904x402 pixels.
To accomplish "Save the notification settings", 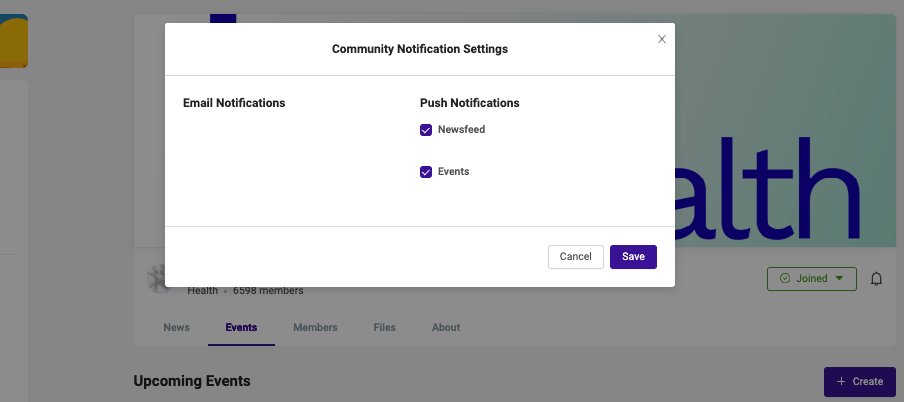I will click(x=633, y=257).
